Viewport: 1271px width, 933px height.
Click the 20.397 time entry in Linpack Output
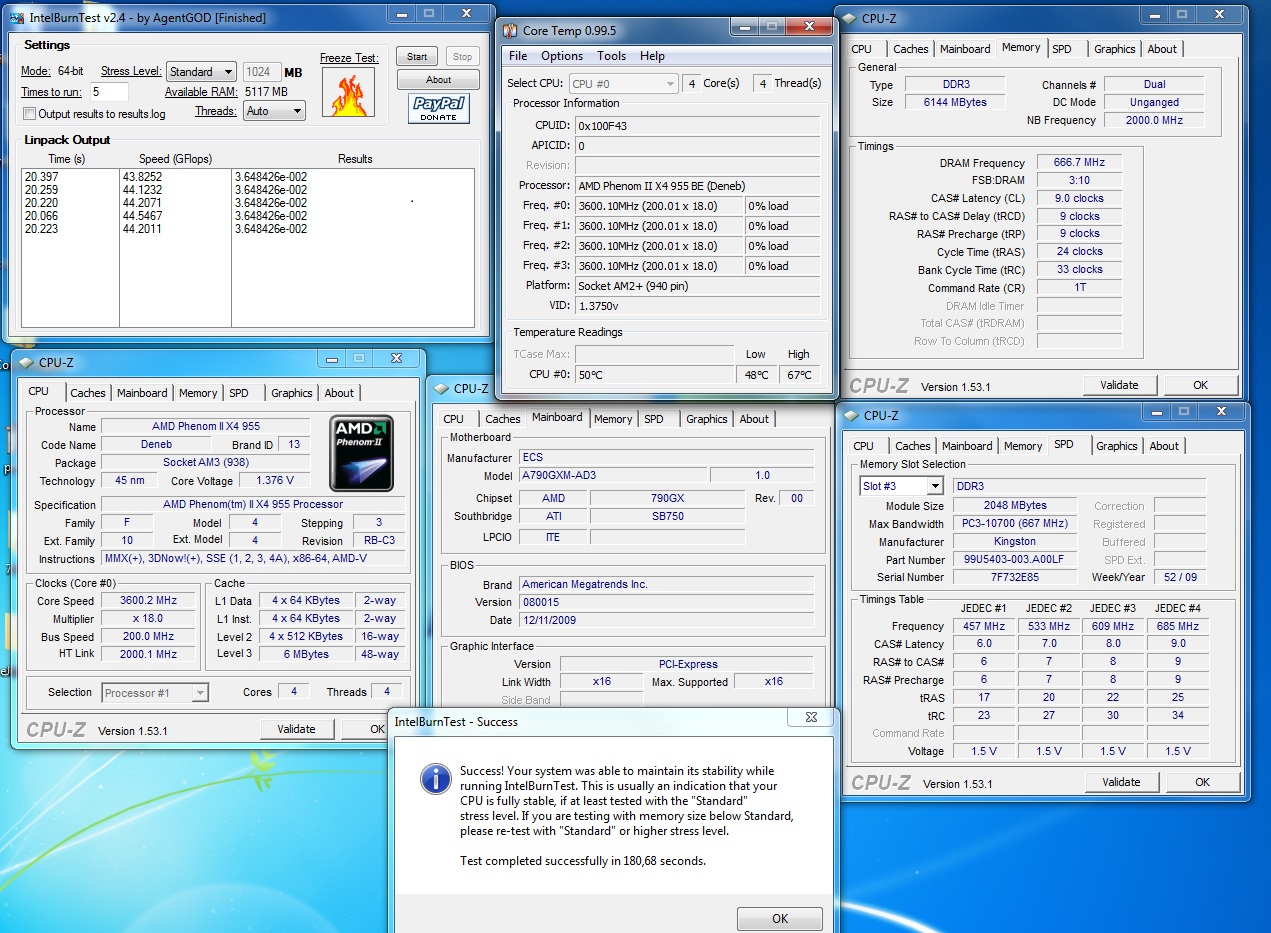coord(40,177)
